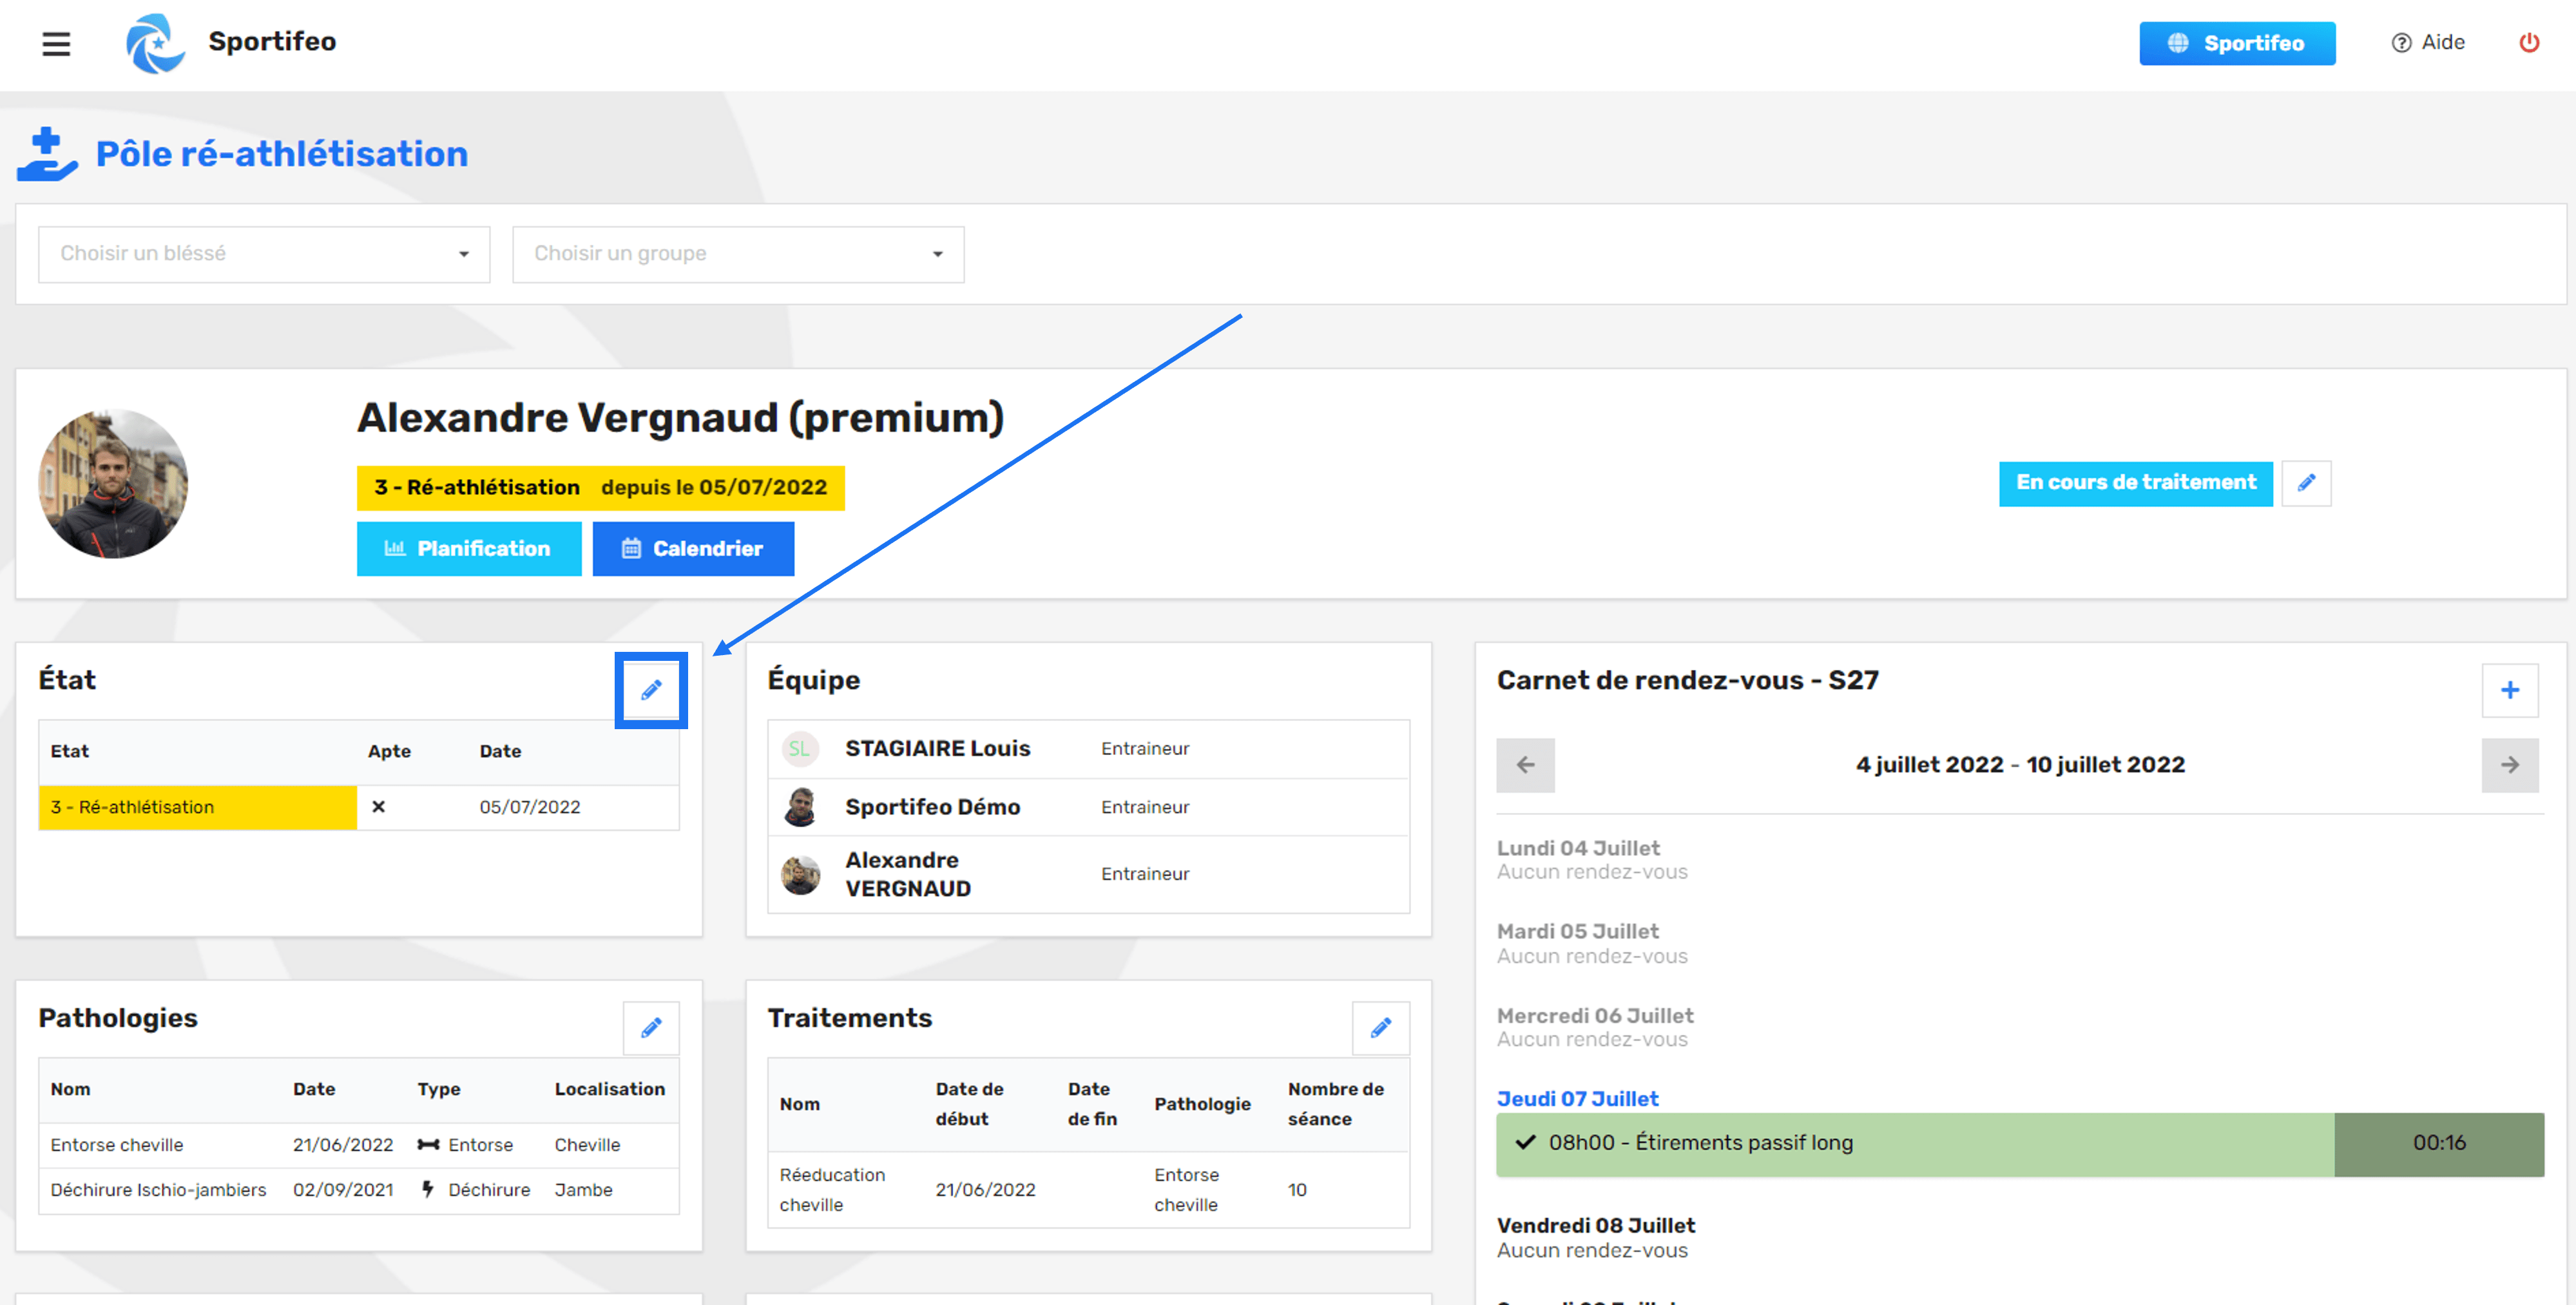Click the Cheville localisation cell
The image size is (2576, 1305).
tap(587, 1145)
